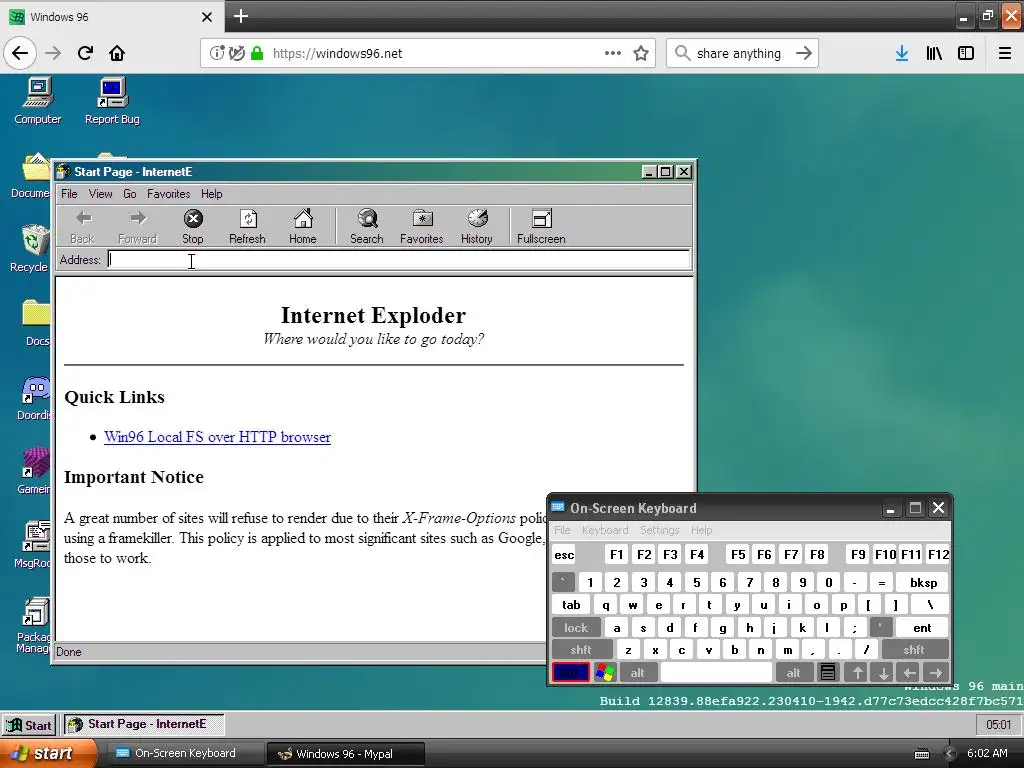Viewport: 1024px width, 768px height.
Task: Click the Windows key on On-Screen Keyboard
Action: point(605,673)
